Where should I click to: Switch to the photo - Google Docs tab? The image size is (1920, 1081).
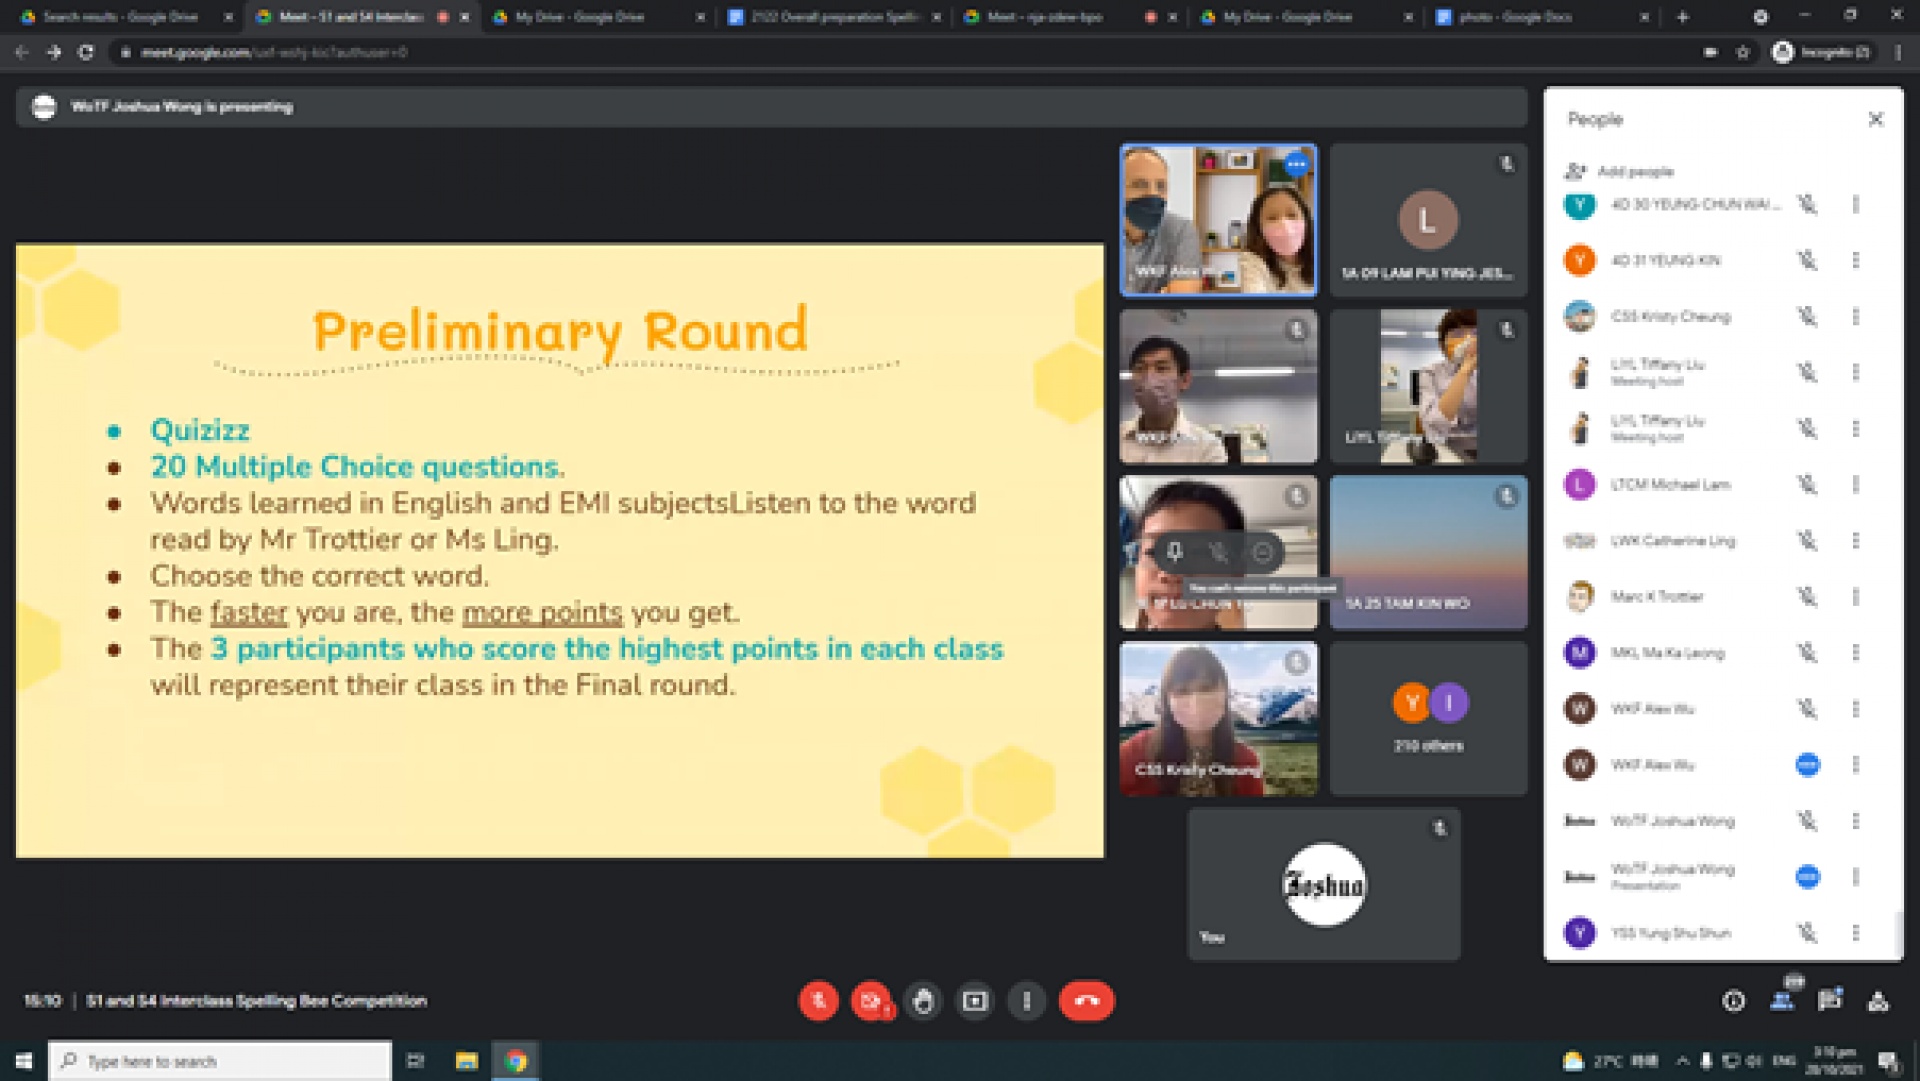(1514, 17)
